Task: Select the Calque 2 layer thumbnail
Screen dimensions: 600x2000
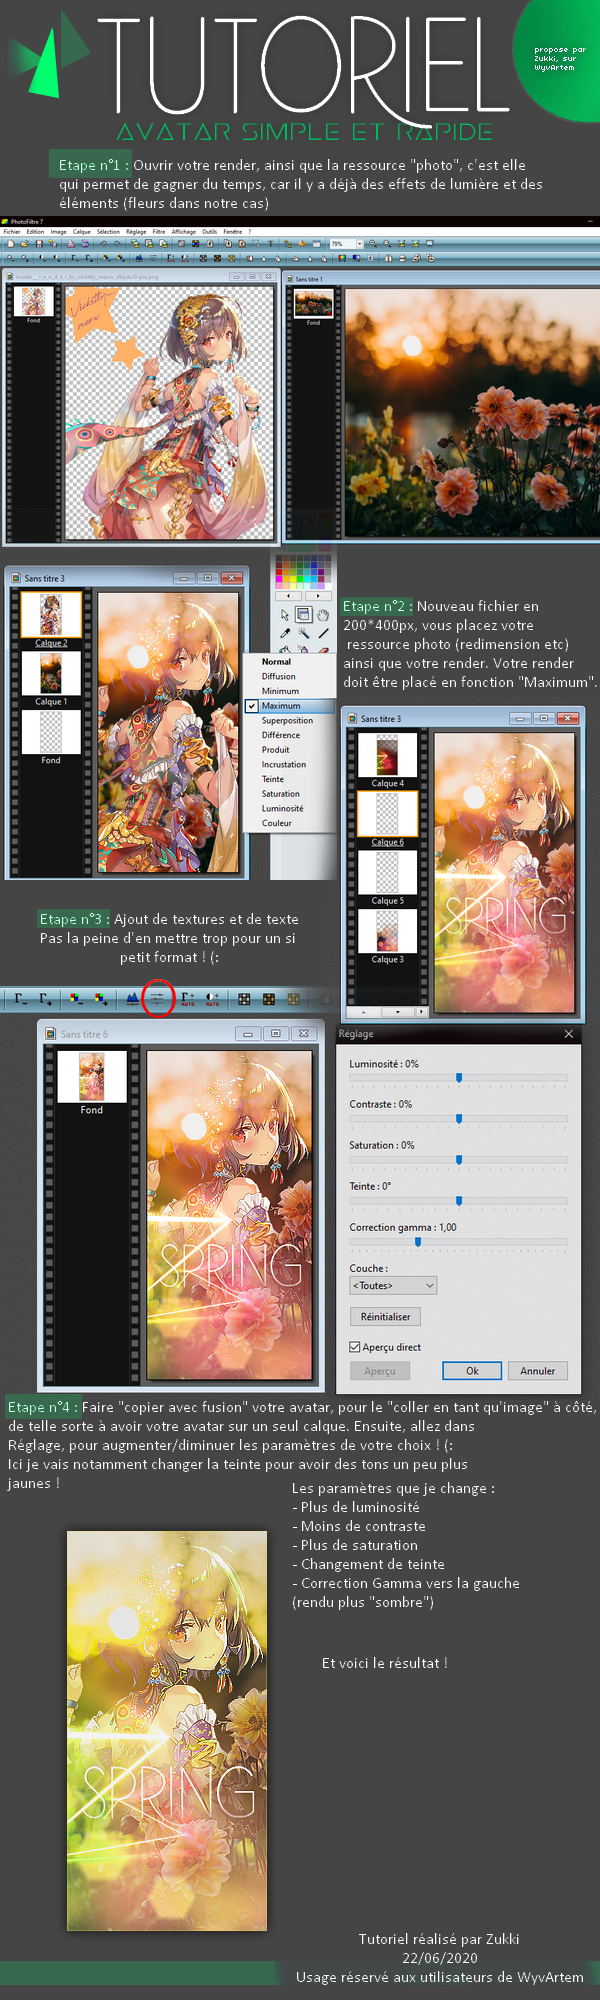Action: point(51,615)
